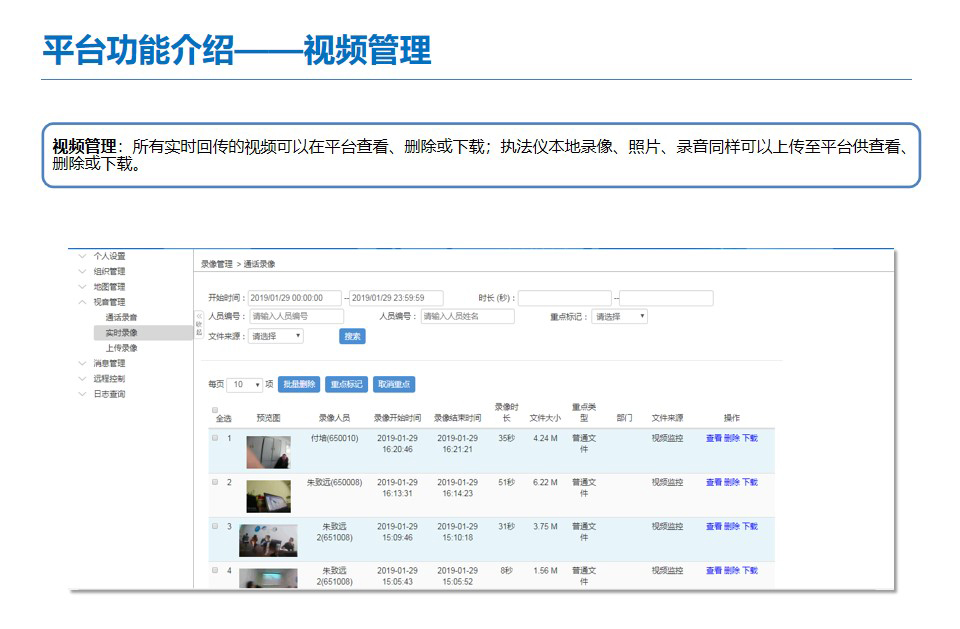Image resolution: width=960 pixels, height=629 pixels.
Task: Click 删除 in row 4
Action: click(x=732, y=571)
